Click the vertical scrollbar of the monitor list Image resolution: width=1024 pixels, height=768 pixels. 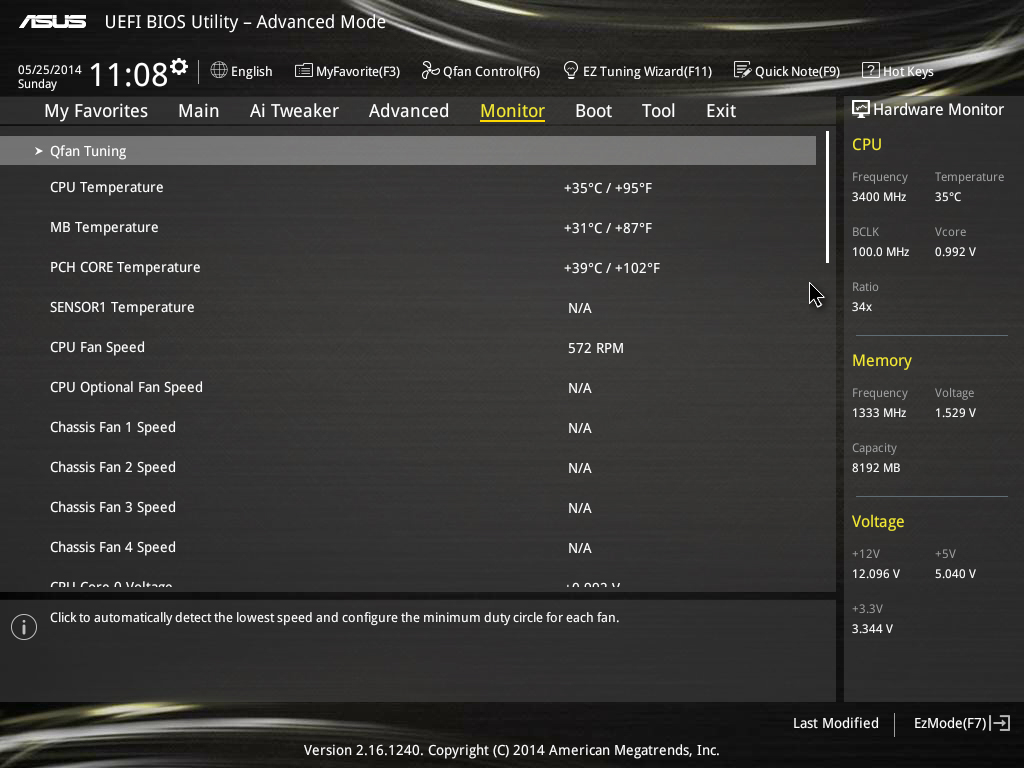click(827, 197)
